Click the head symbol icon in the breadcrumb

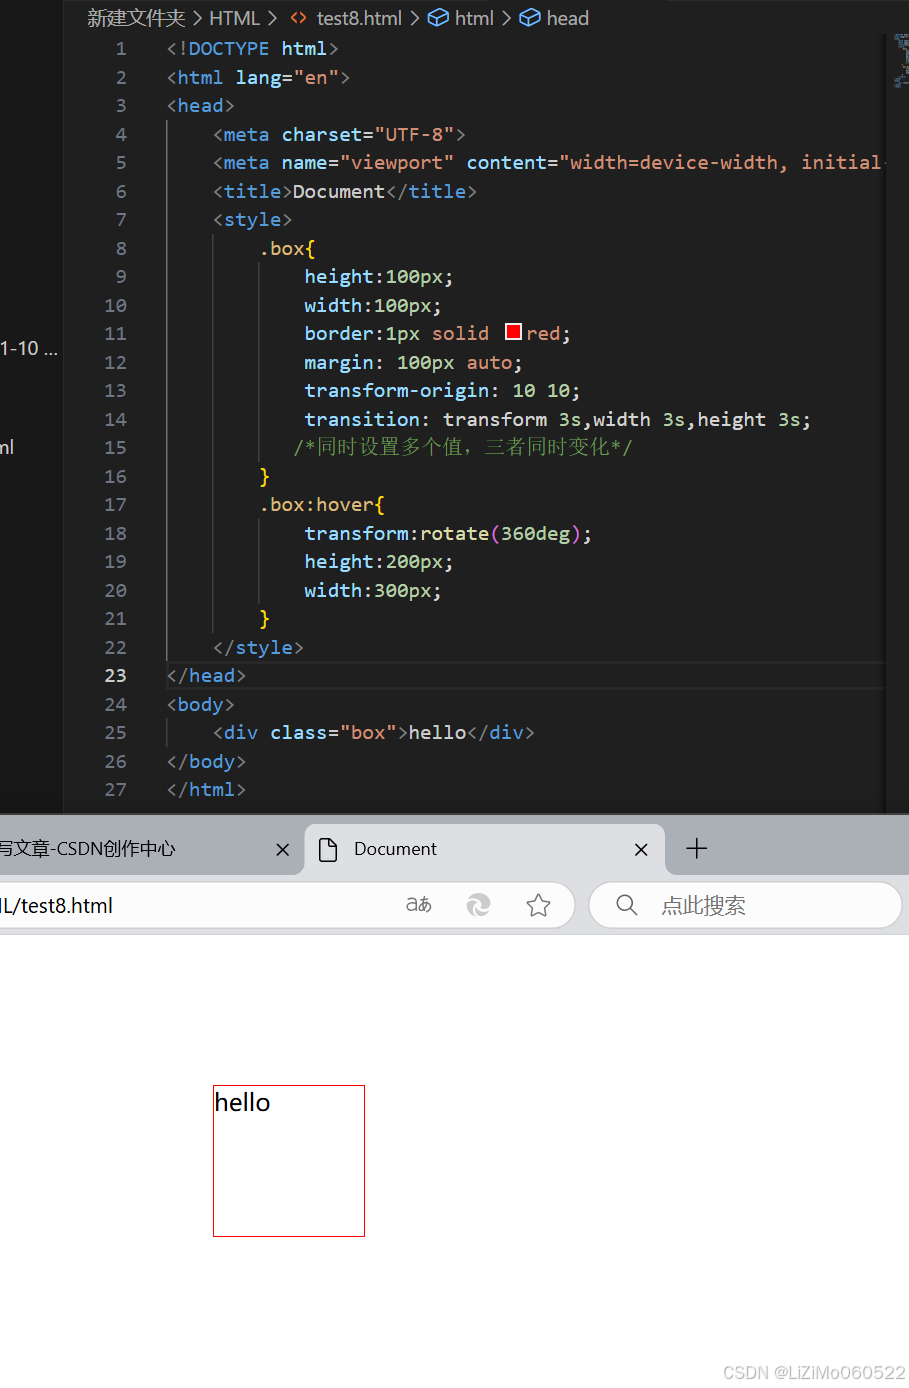click(530, 18)
